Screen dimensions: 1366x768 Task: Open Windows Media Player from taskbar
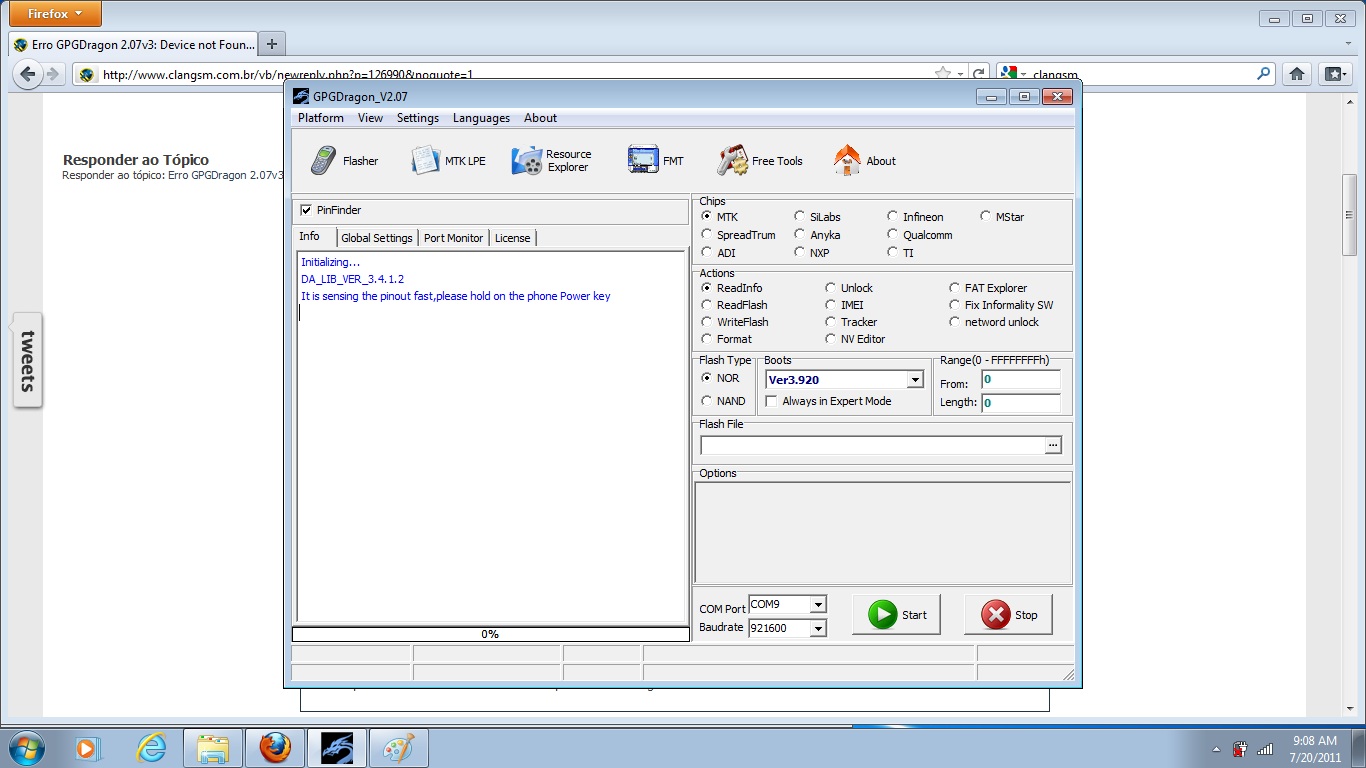pos(88,748)
